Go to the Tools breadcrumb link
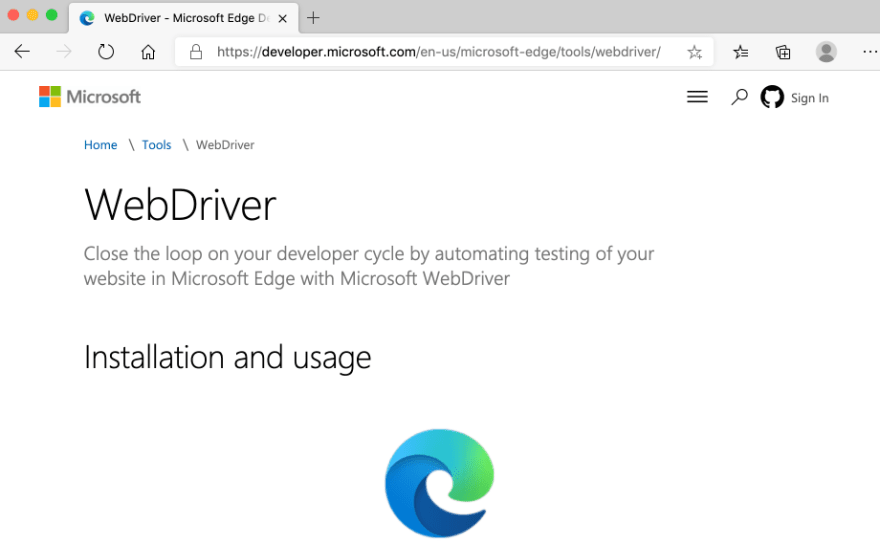This screenshot has width=880, height=545. [x=156, y=145]
